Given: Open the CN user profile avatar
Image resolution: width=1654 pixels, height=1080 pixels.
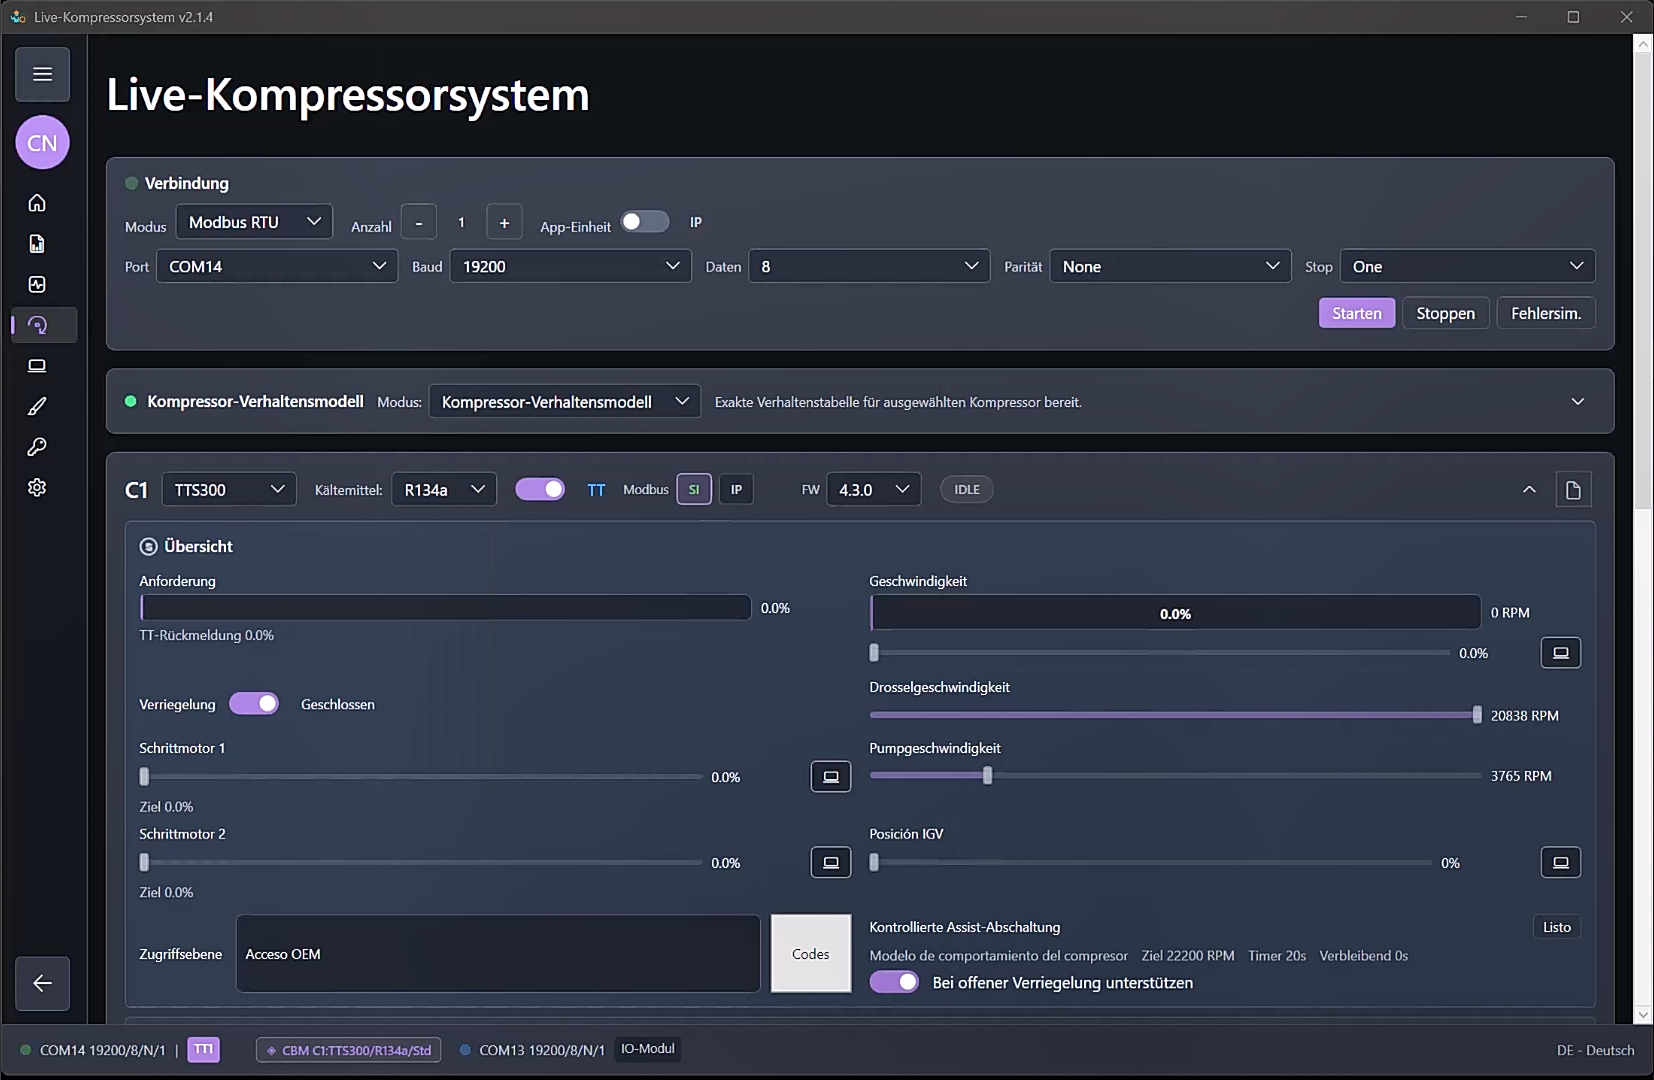Looking at the screenshot, I should tap(42, 143).
